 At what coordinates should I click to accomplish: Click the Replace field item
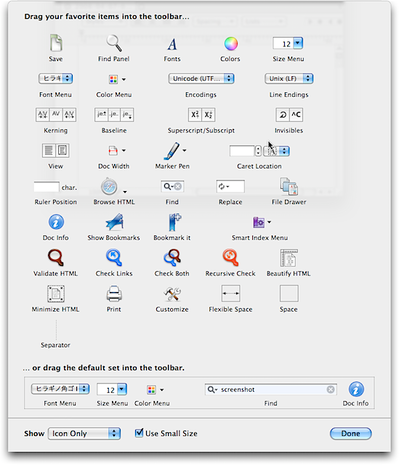pyautogui.click(x=230, y=186)
